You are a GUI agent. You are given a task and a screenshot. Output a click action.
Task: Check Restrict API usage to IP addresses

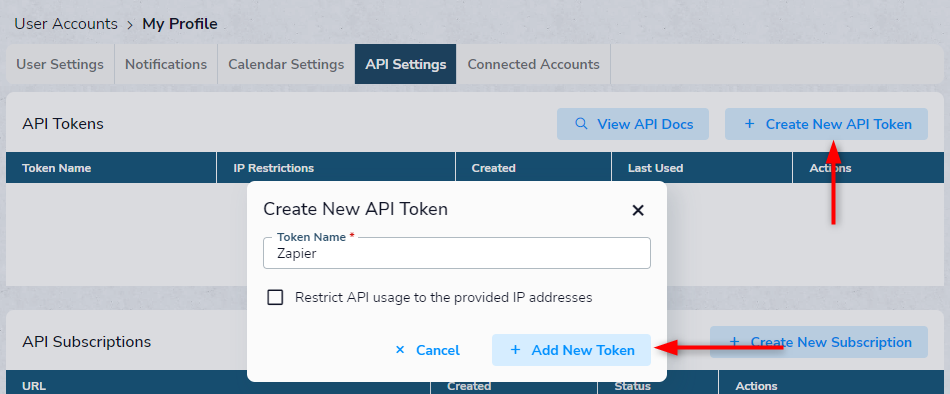[x=275, y=298]
